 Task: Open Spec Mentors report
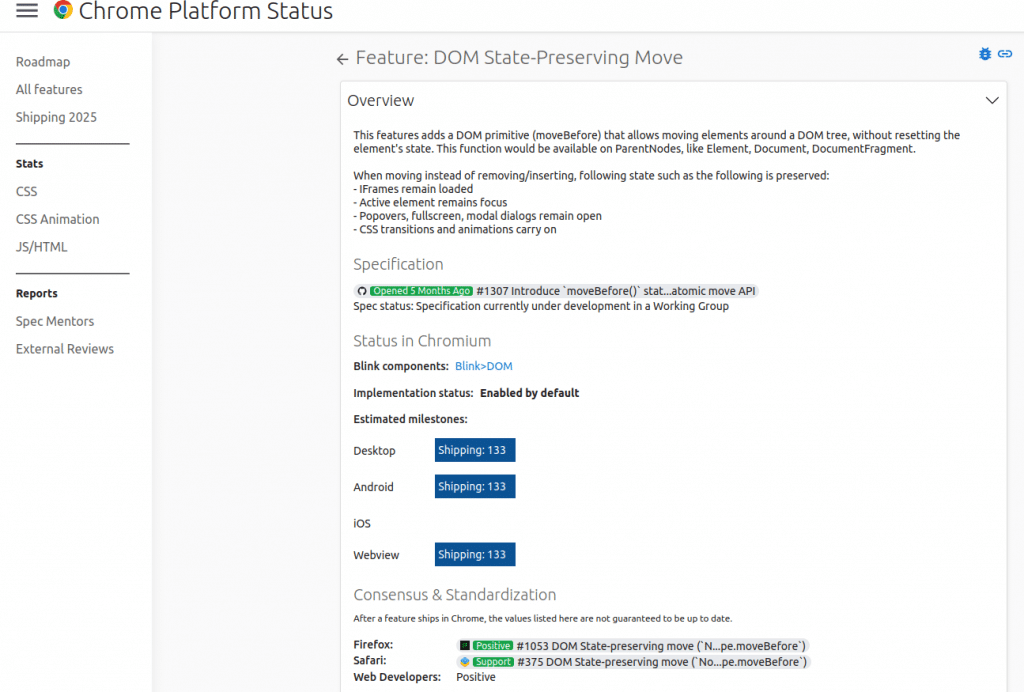click(x=55, y=321)
